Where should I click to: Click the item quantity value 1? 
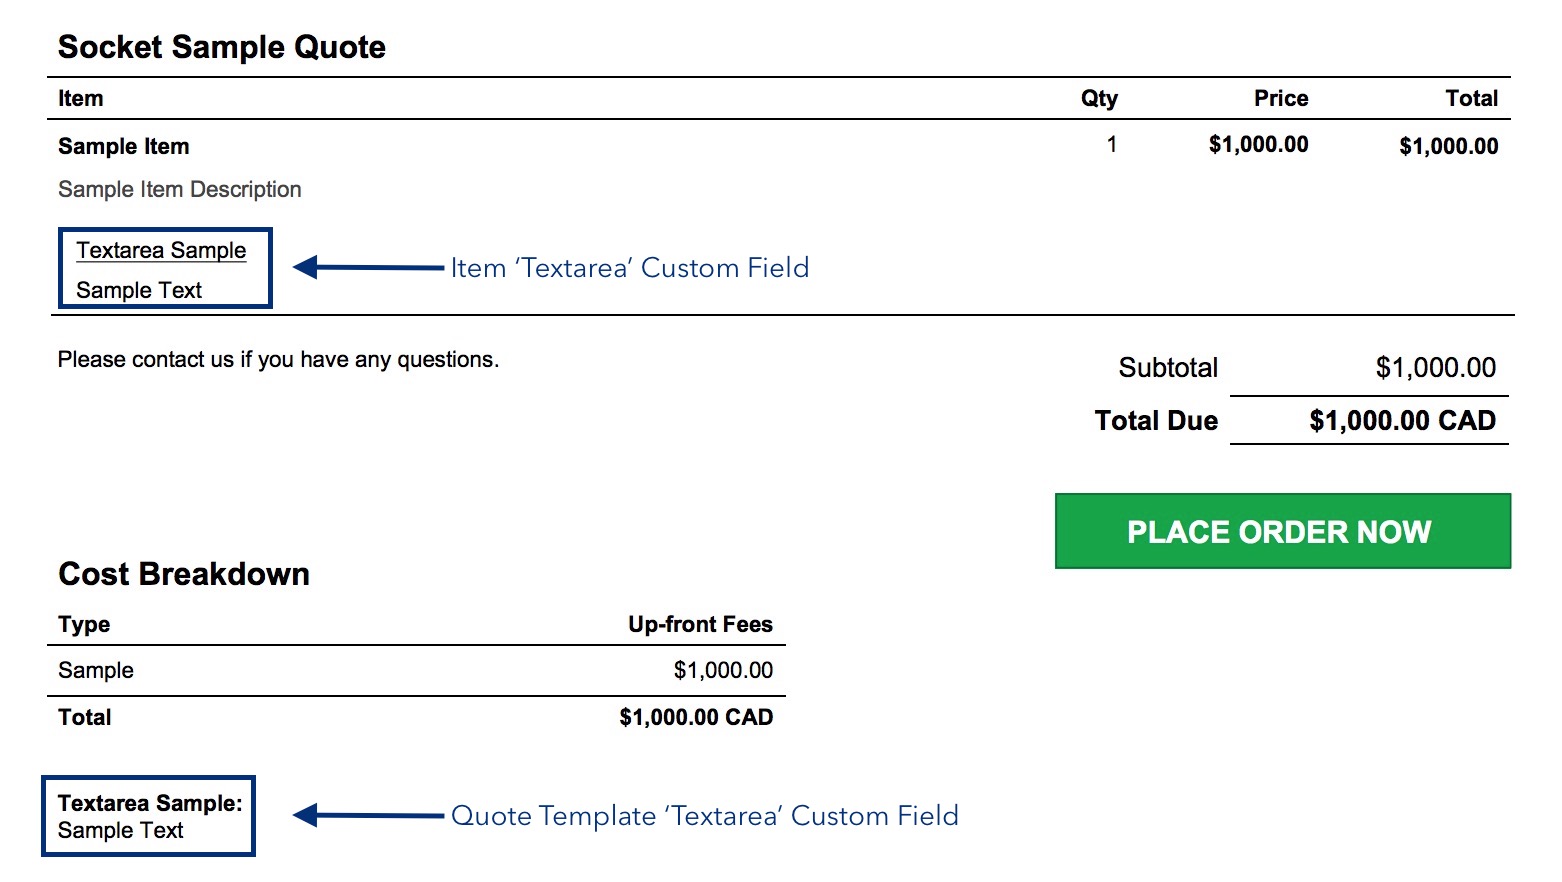(1111, 145)
